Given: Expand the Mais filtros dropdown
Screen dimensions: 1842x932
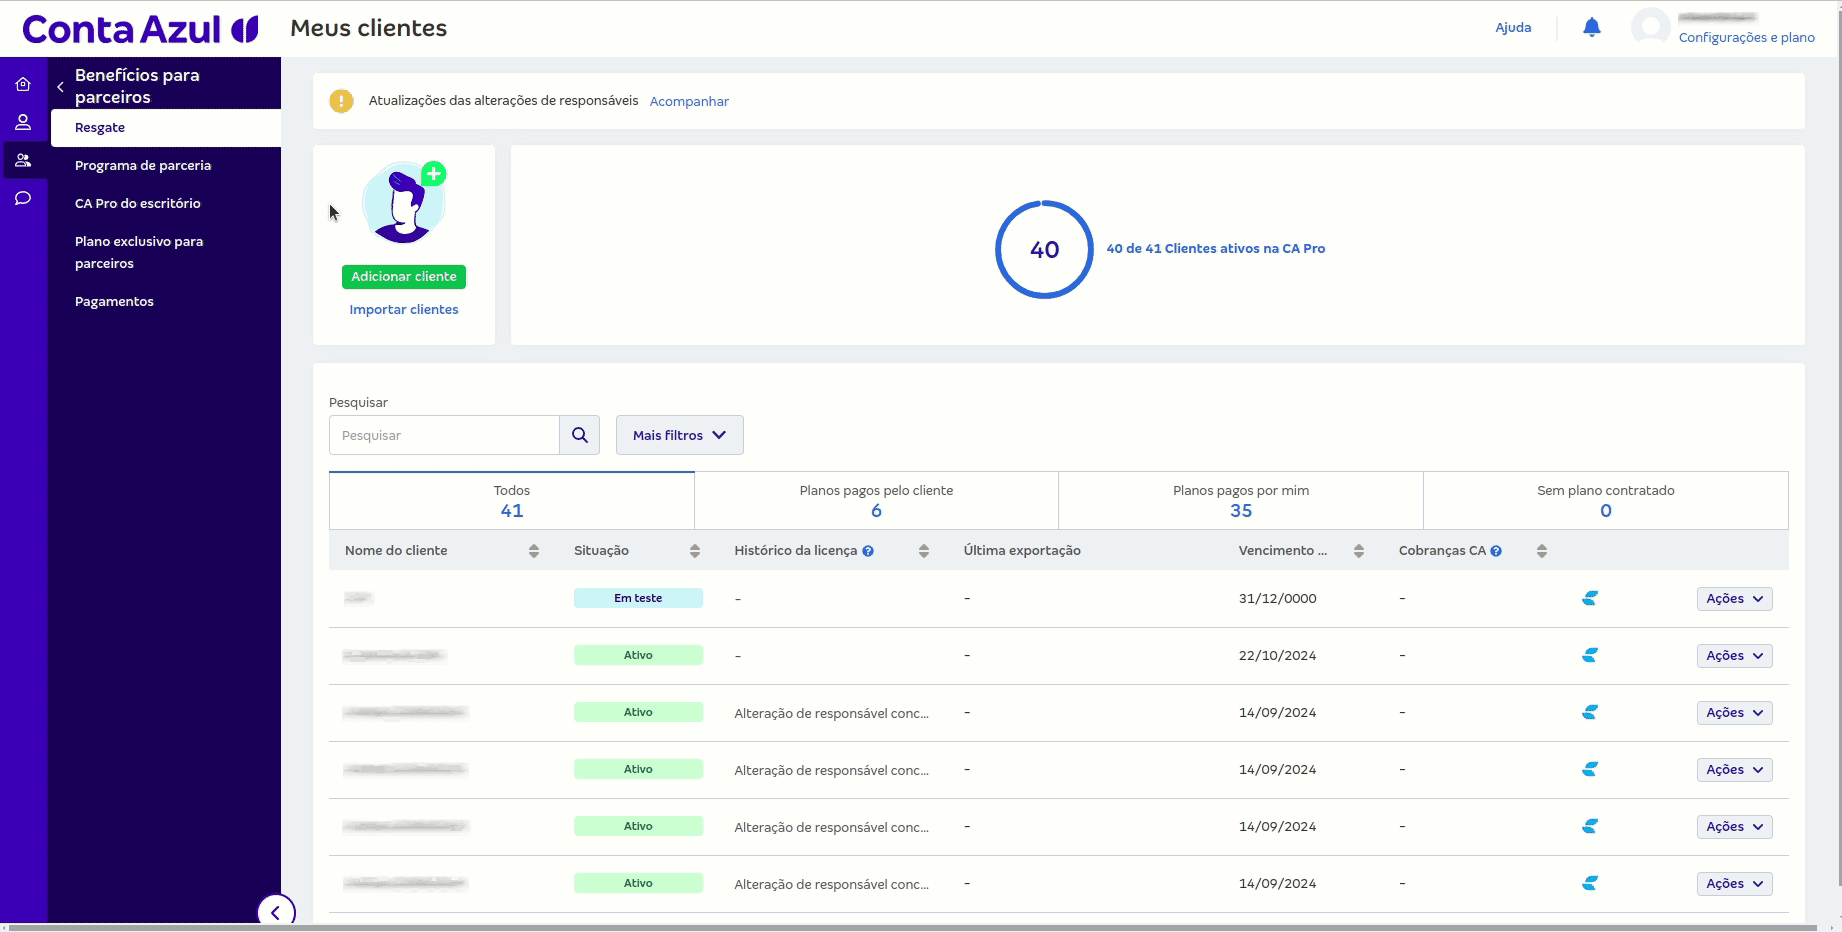Looking at the screenshot, I should pos(680,435).
